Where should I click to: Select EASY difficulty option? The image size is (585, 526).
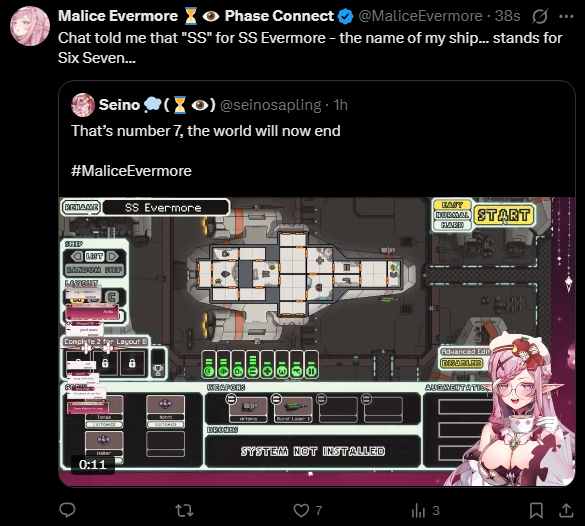pyautogui.click(x=452, y=205)
